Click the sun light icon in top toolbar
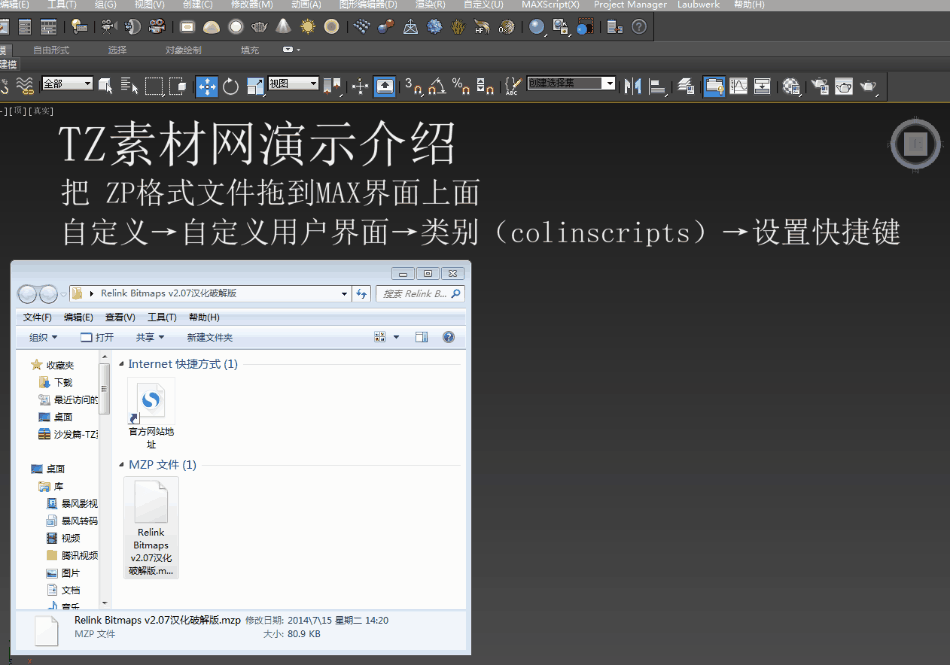The width and height of the screenshot is (950, 665). 308,27
